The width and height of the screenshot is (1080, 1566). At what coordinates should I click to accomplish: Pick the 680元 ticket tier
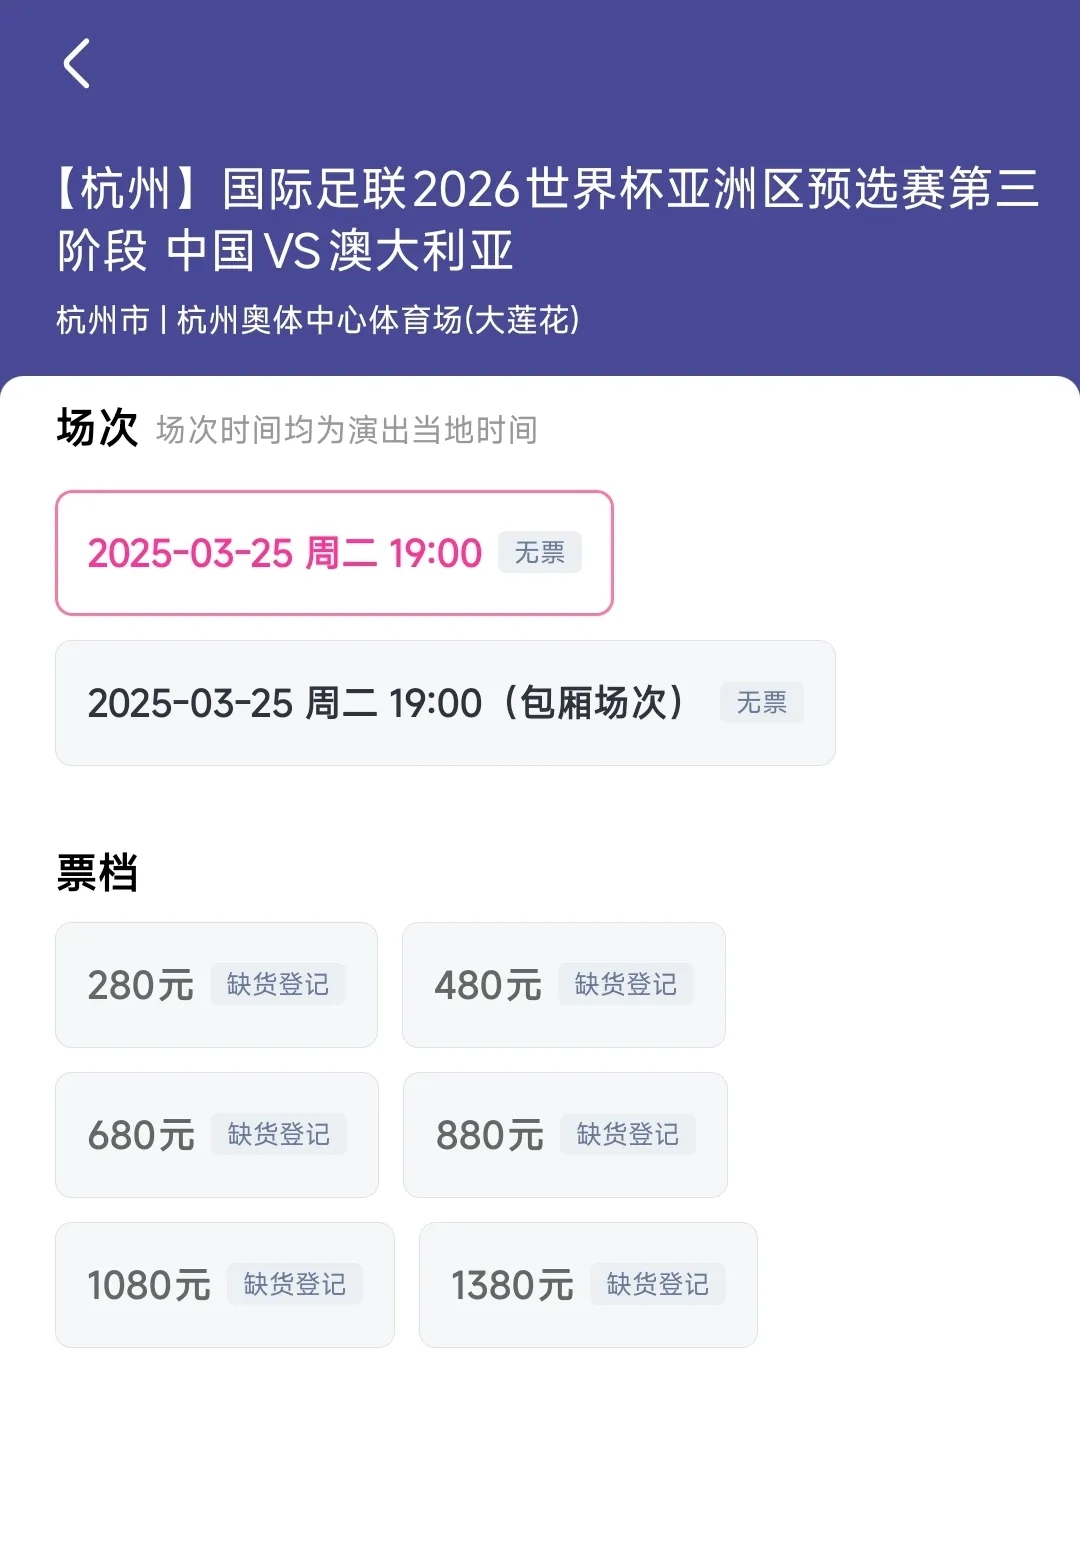coord(141,1135)
